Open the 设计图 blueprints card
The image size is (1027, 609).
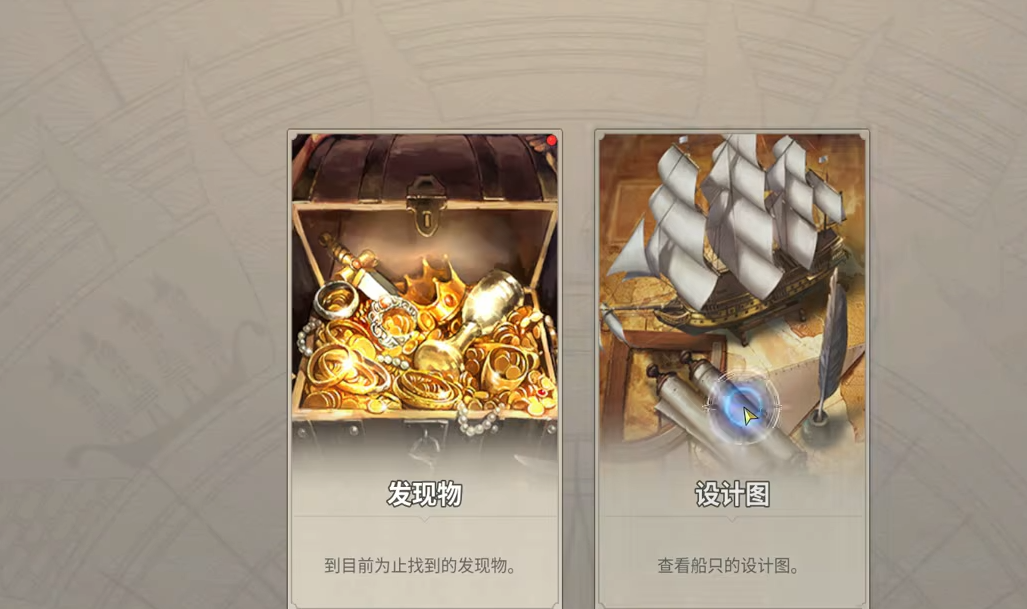[732, 370]
